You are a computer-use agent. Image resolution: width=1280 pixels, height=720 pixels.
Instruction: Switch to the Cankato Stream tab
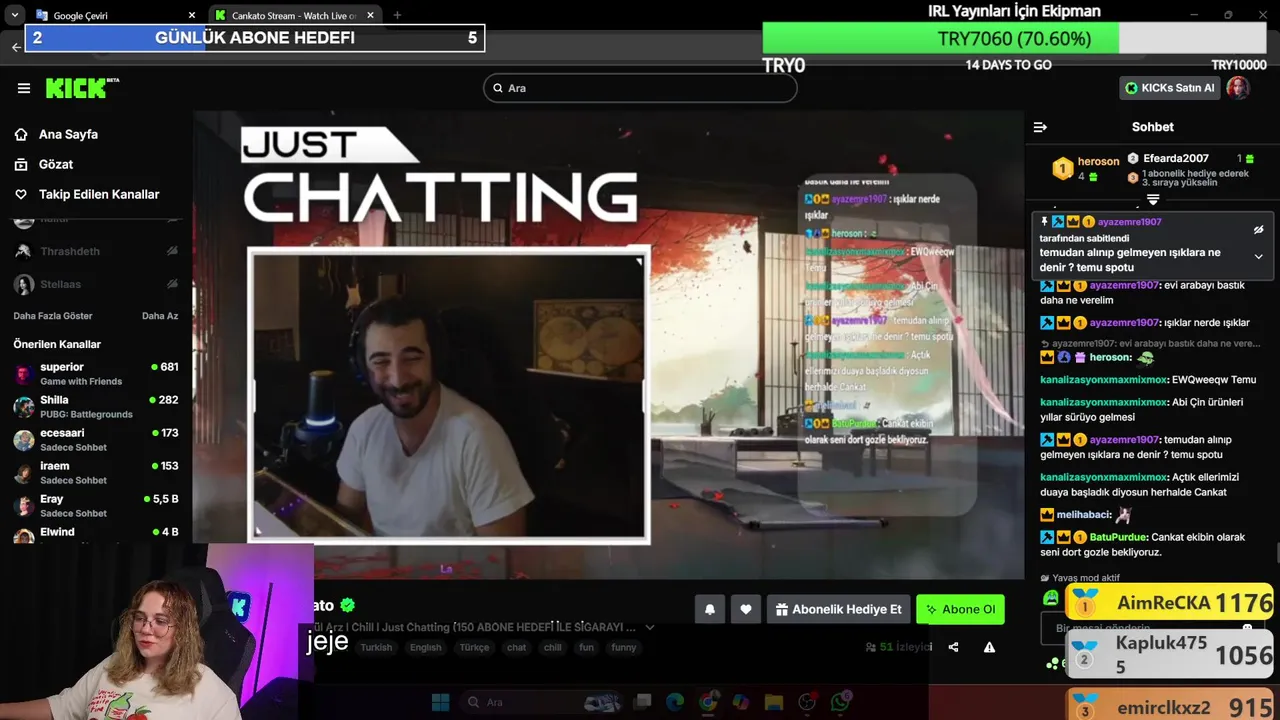pos(294,15)
